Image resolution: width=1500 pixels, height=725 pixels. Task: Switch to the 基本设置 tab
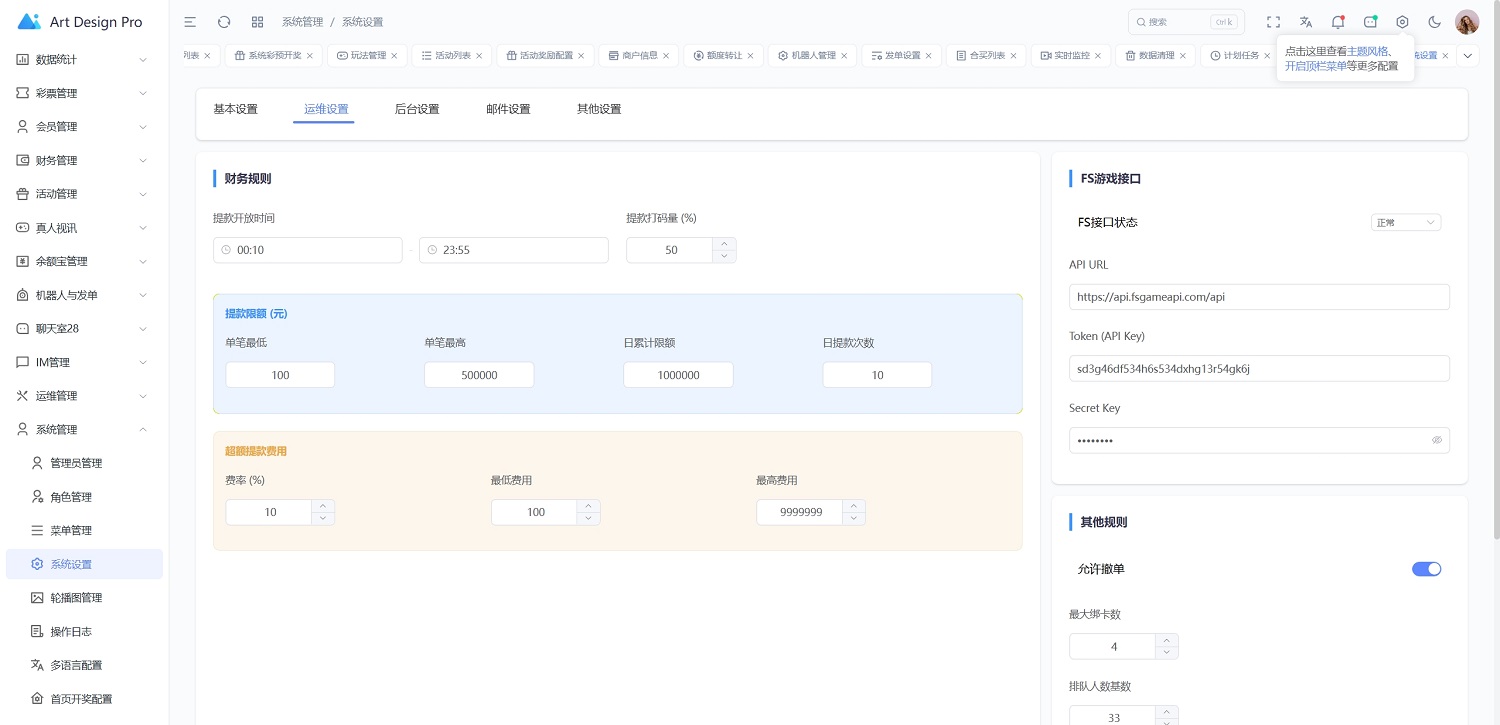pyautogui.click(x=235, y=109)
